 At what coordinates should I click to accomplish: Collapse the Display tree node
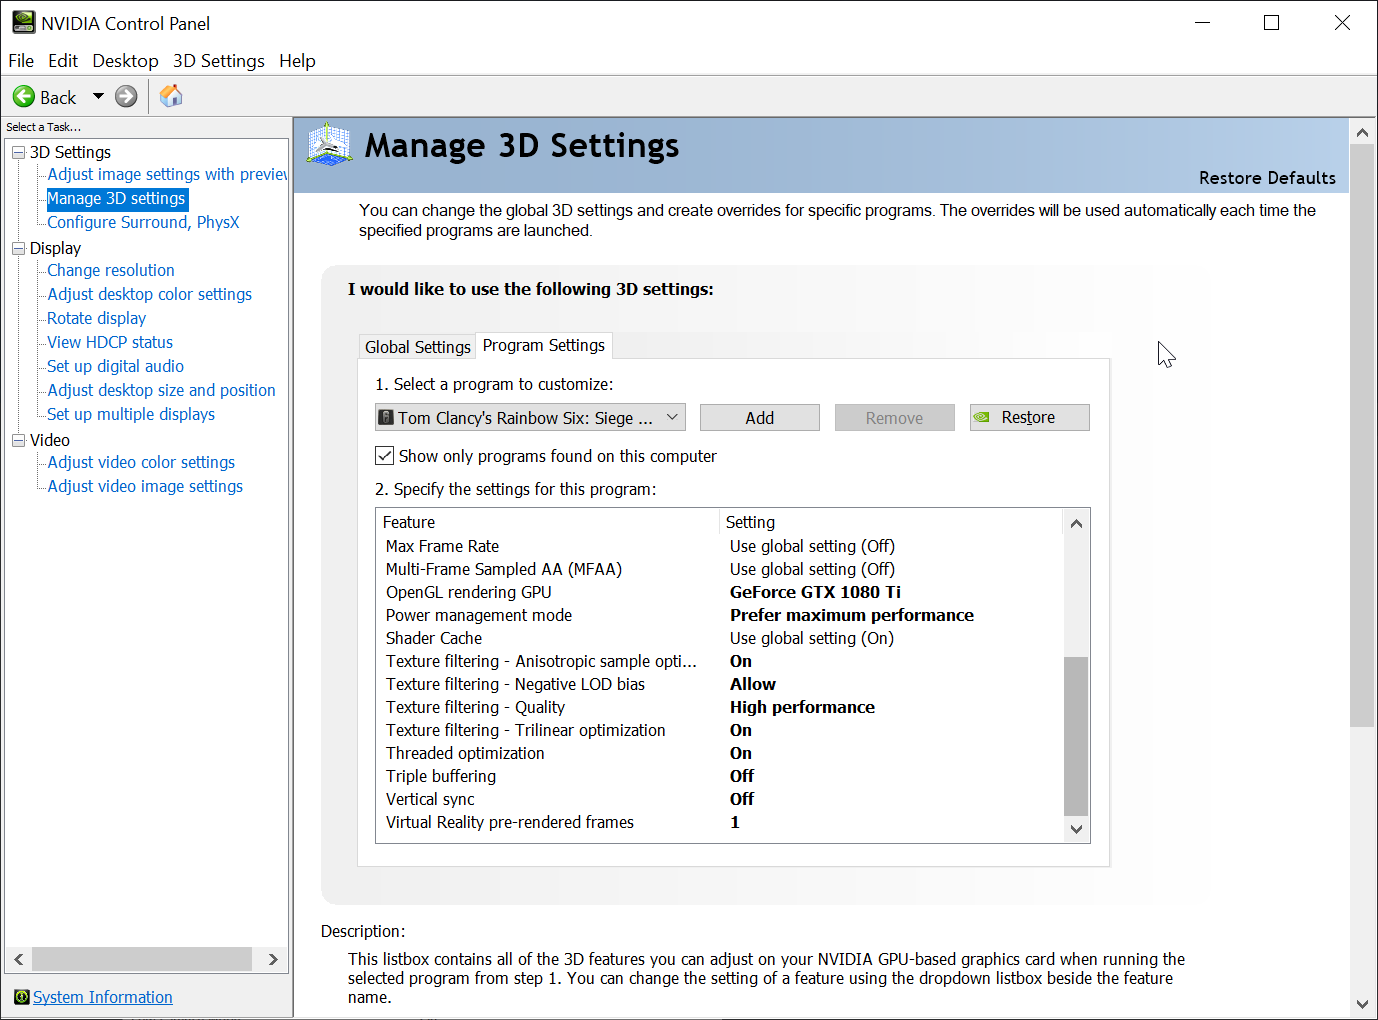tap(18, 248)
